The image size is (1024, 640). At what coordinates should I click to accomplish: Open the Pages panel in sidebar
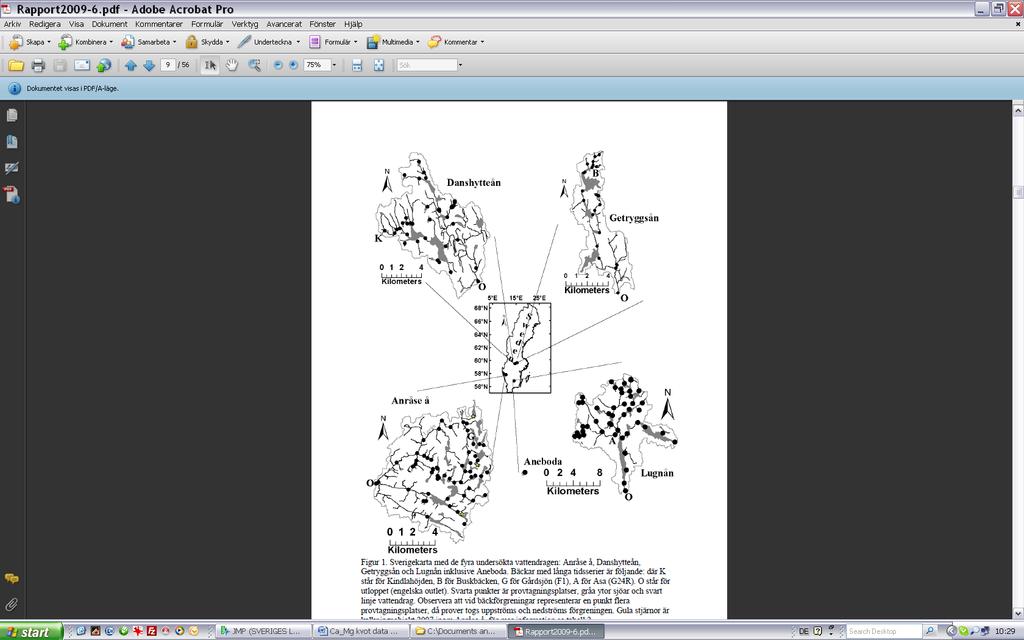[12, 116]
